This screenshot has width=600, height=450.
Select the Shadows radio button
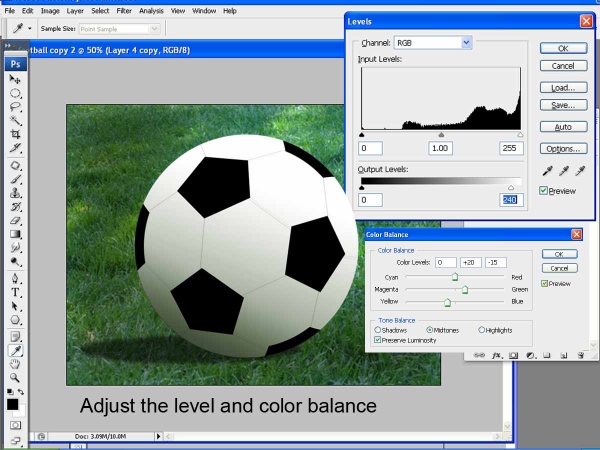tap(378, 330)
